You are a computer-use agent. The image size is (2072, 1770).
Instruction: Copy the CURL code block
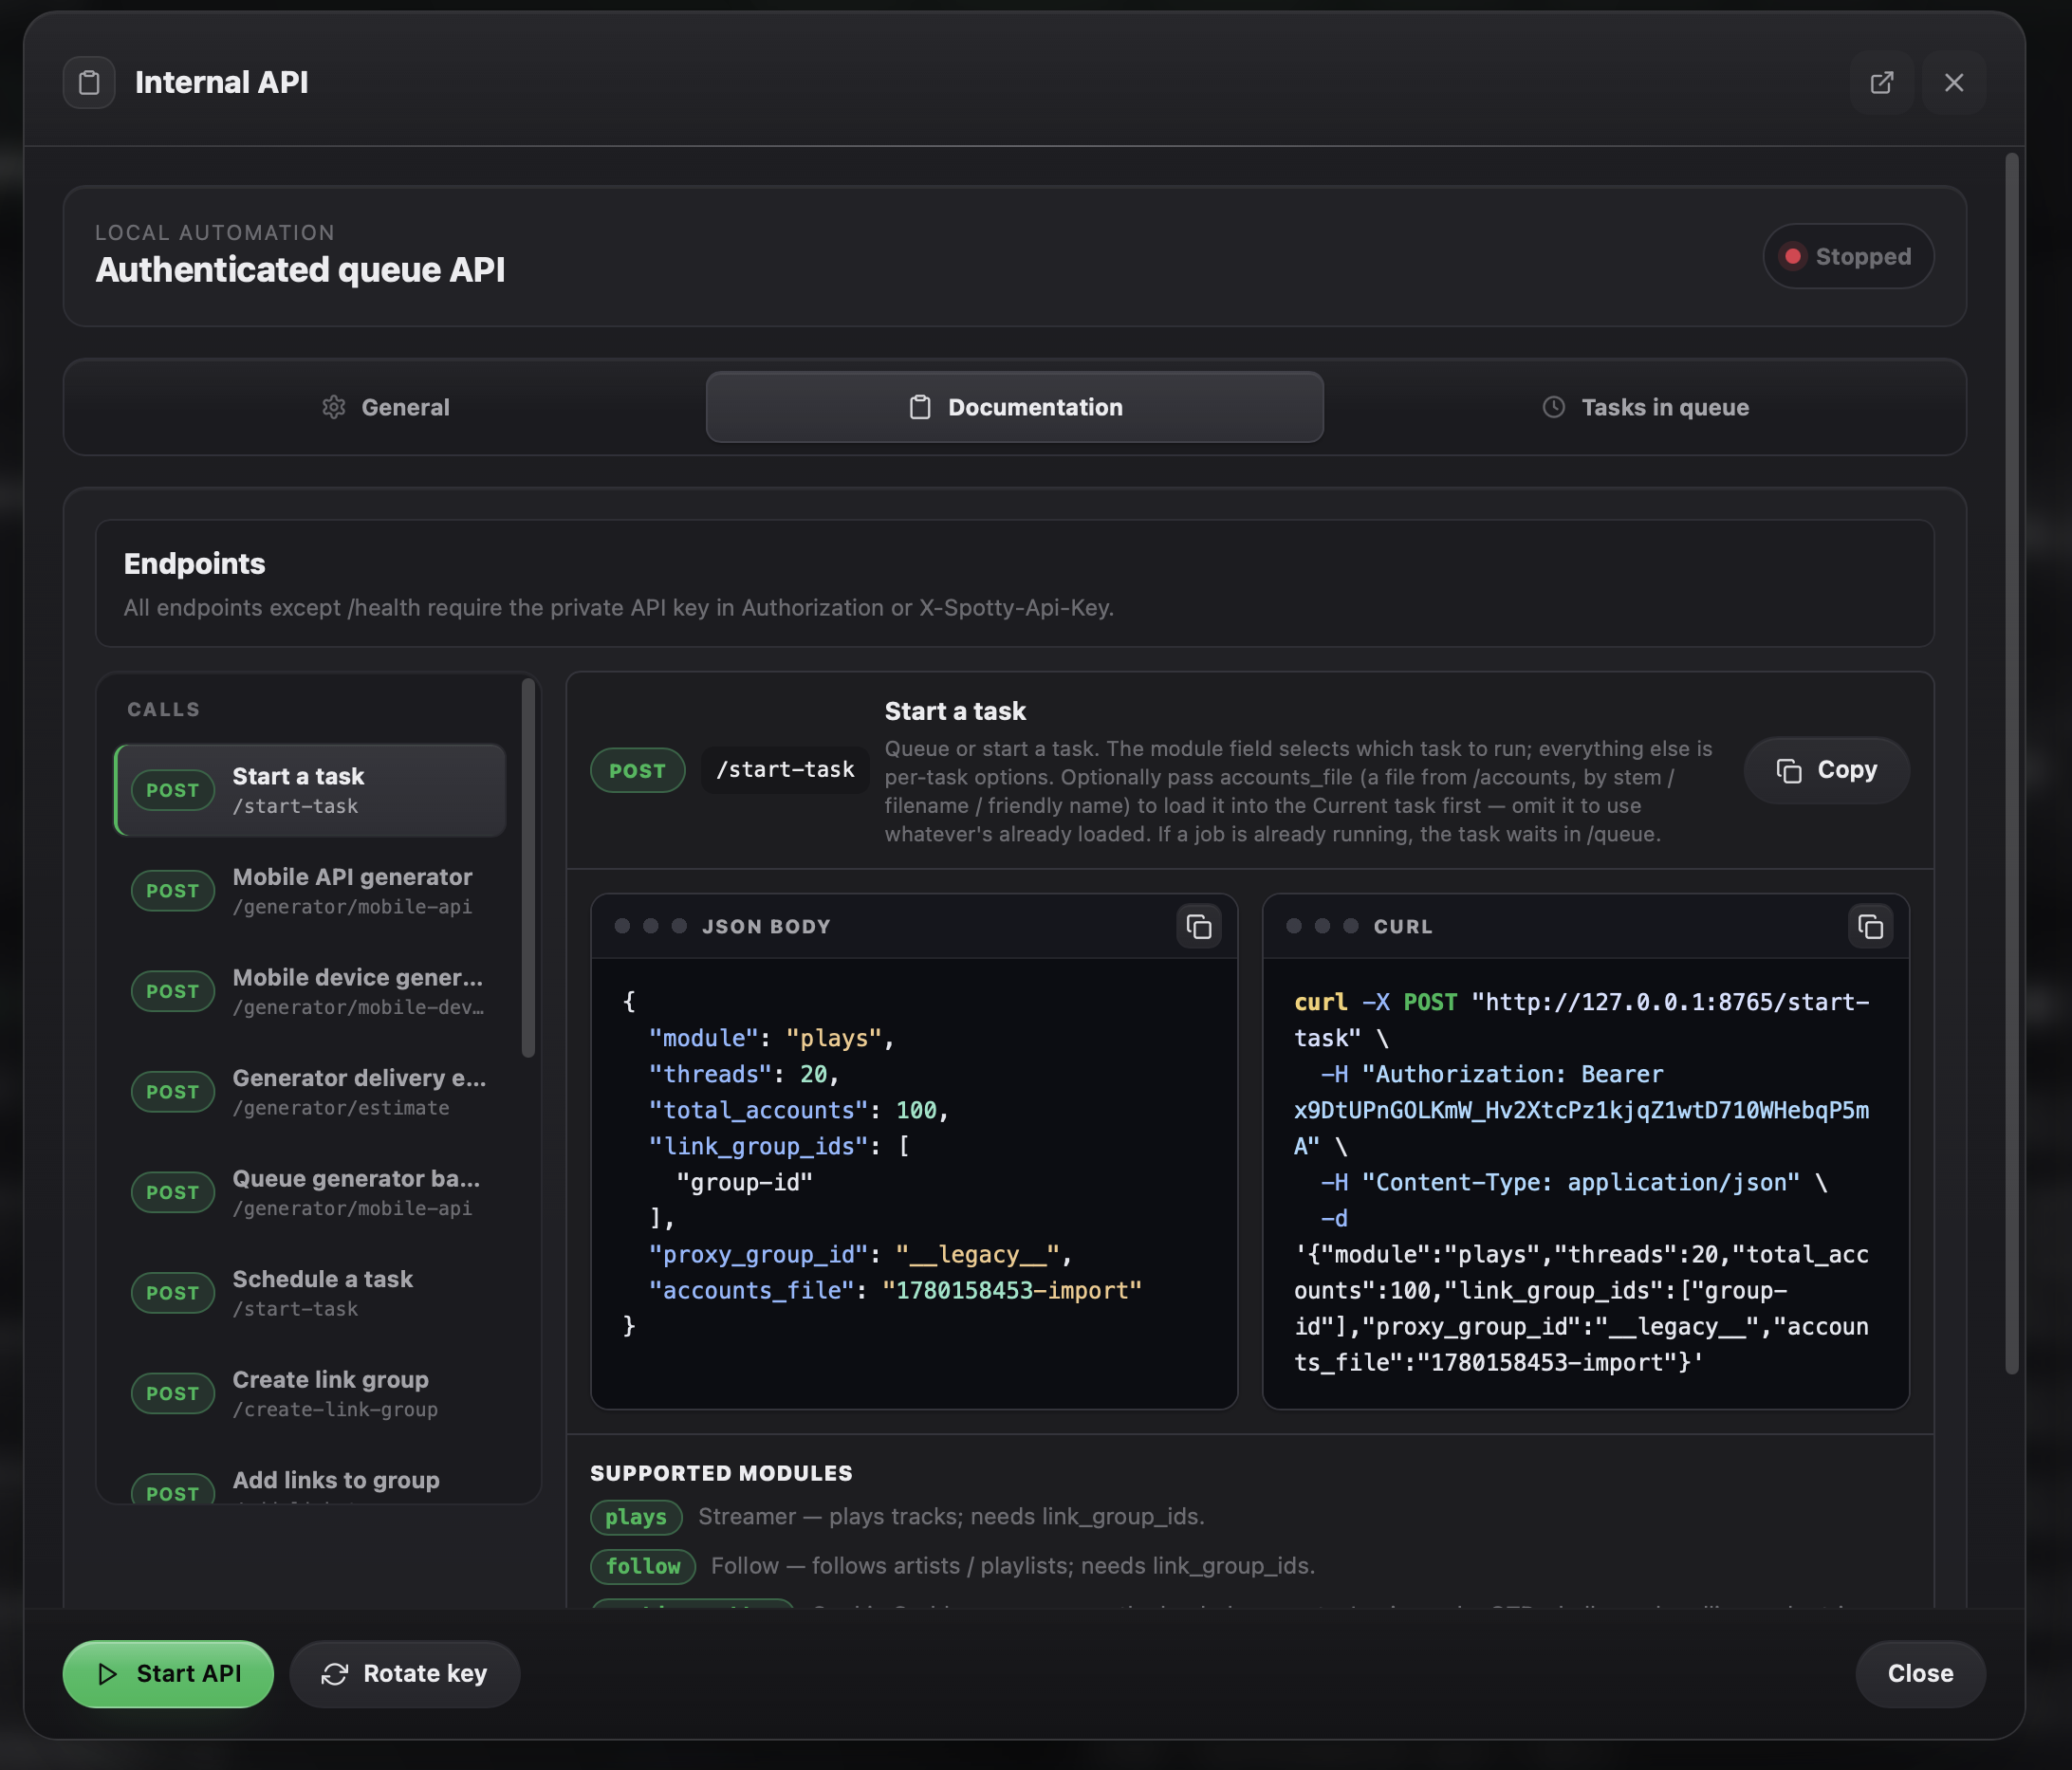(1870, 927)
